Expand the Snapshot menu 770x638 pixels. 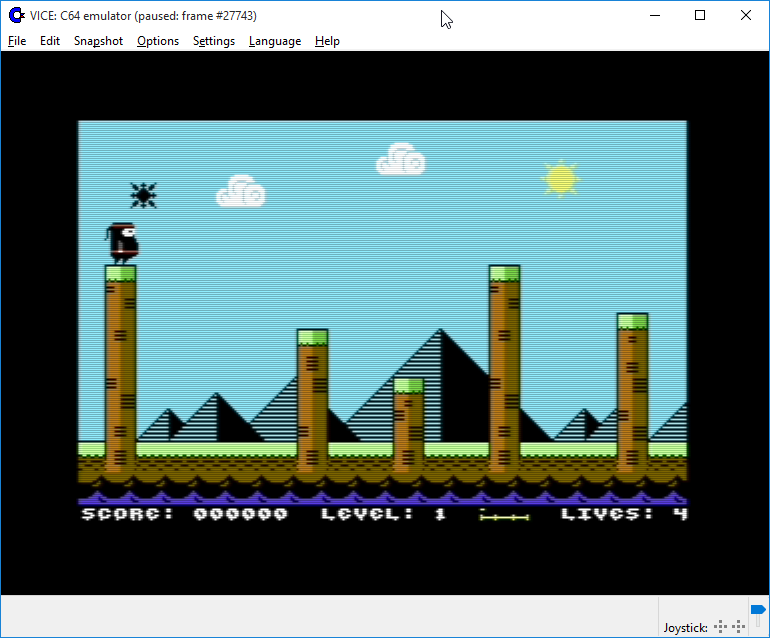tap(98, 41)
